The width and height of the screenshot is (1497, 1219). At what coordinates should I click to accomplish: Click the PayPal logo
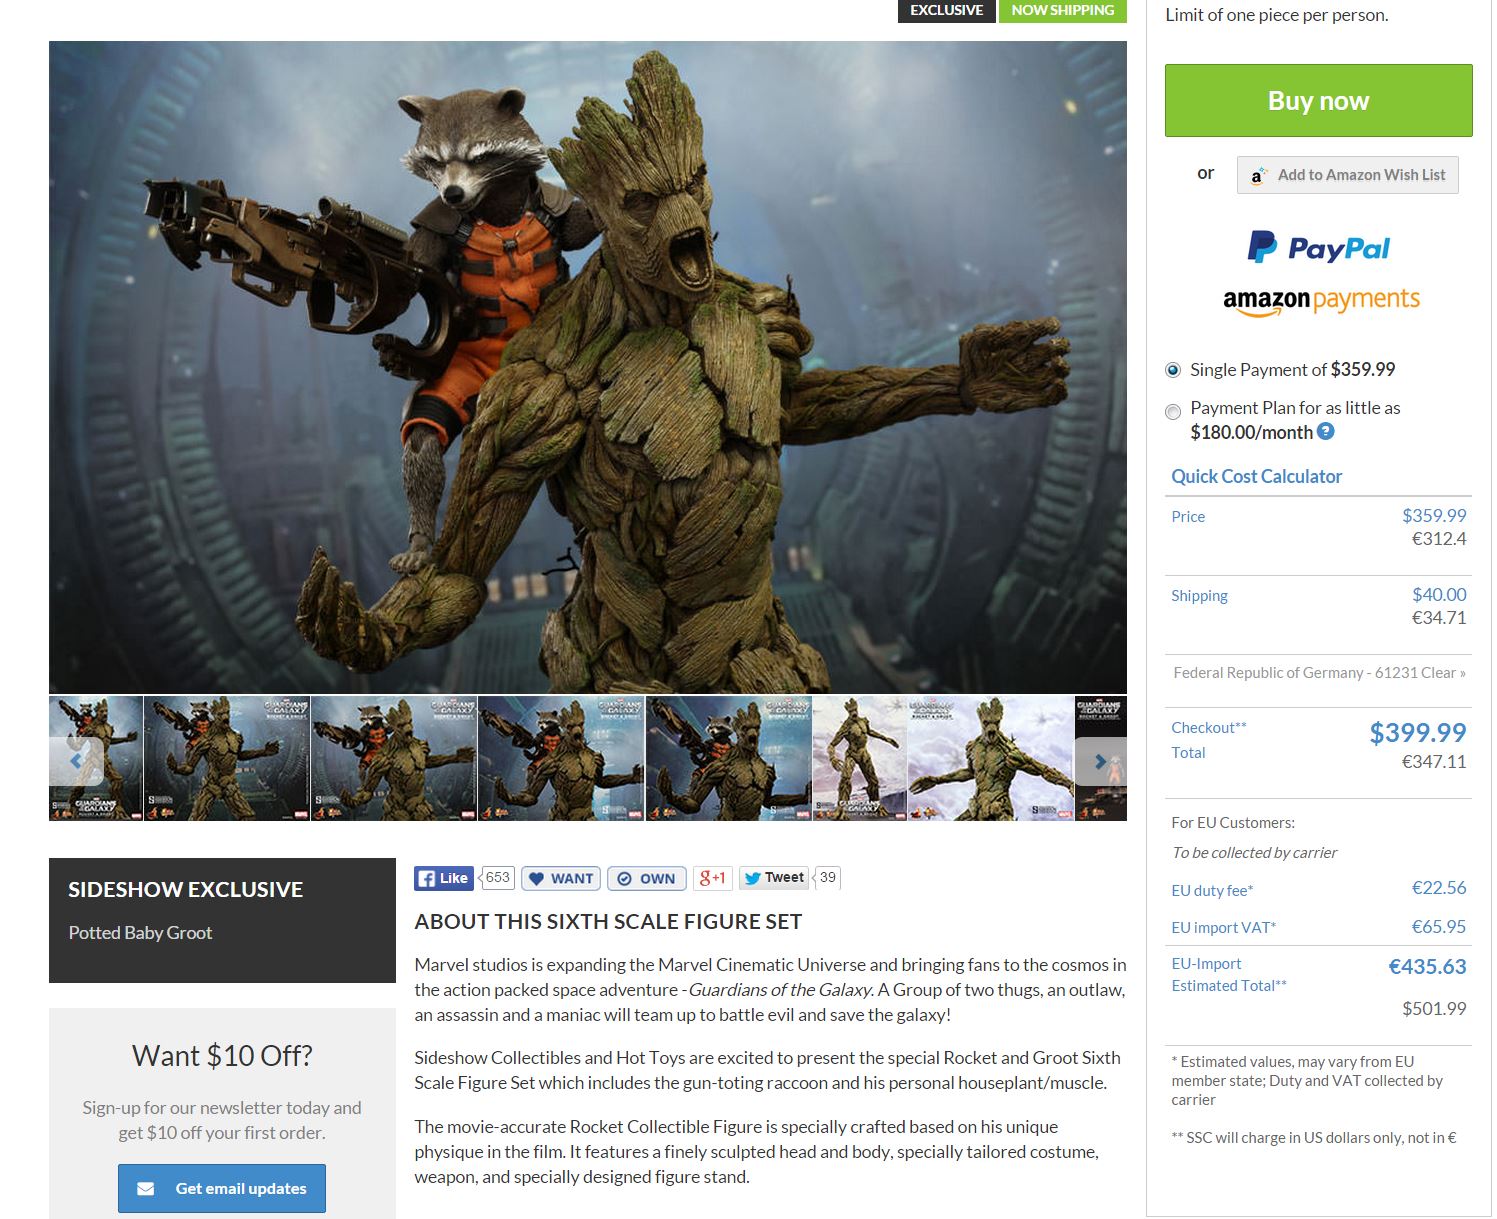coord(1318,247)
